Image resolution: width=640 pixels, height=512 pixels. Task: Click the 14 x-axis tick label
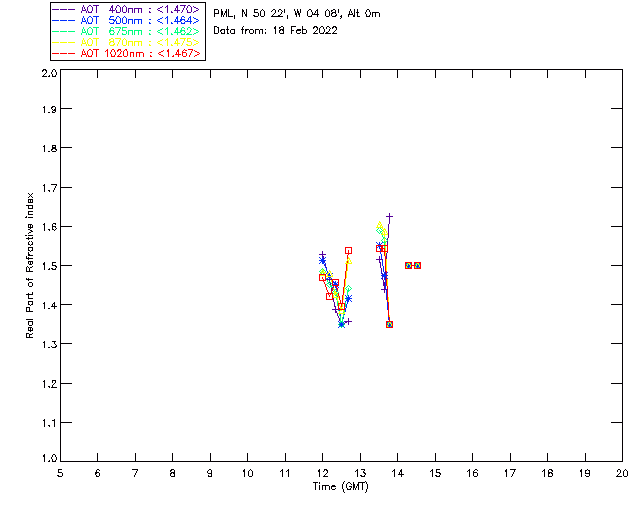pyautogui.click(x=398, y=474)
